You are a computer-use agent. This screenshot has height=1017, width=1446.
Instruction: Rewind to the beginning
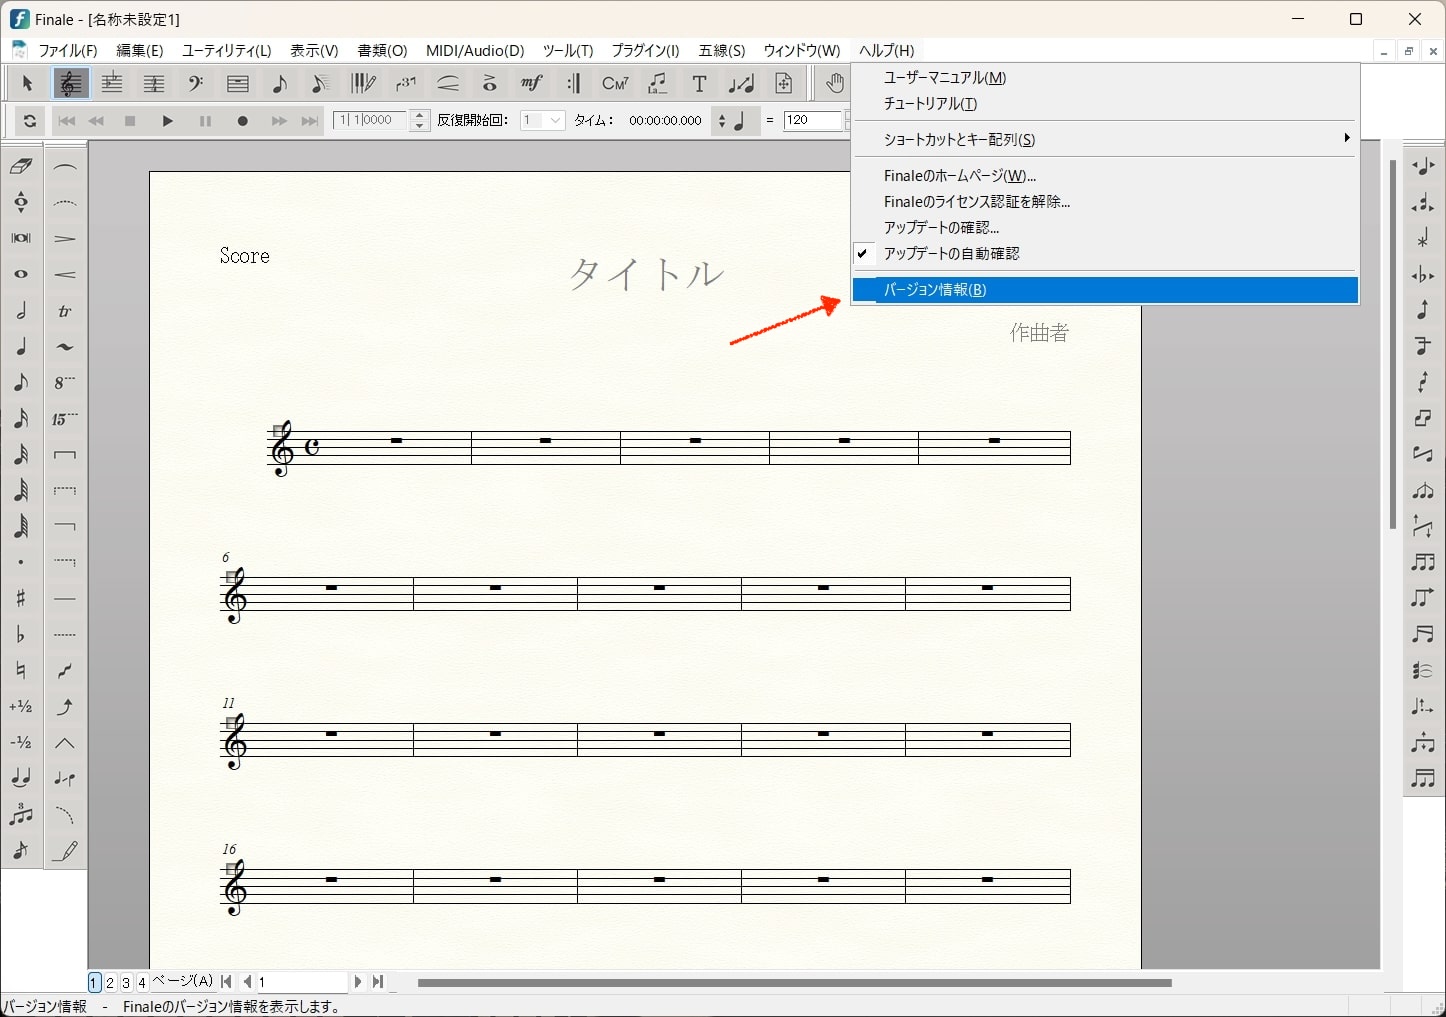click(x=66, y=121)
